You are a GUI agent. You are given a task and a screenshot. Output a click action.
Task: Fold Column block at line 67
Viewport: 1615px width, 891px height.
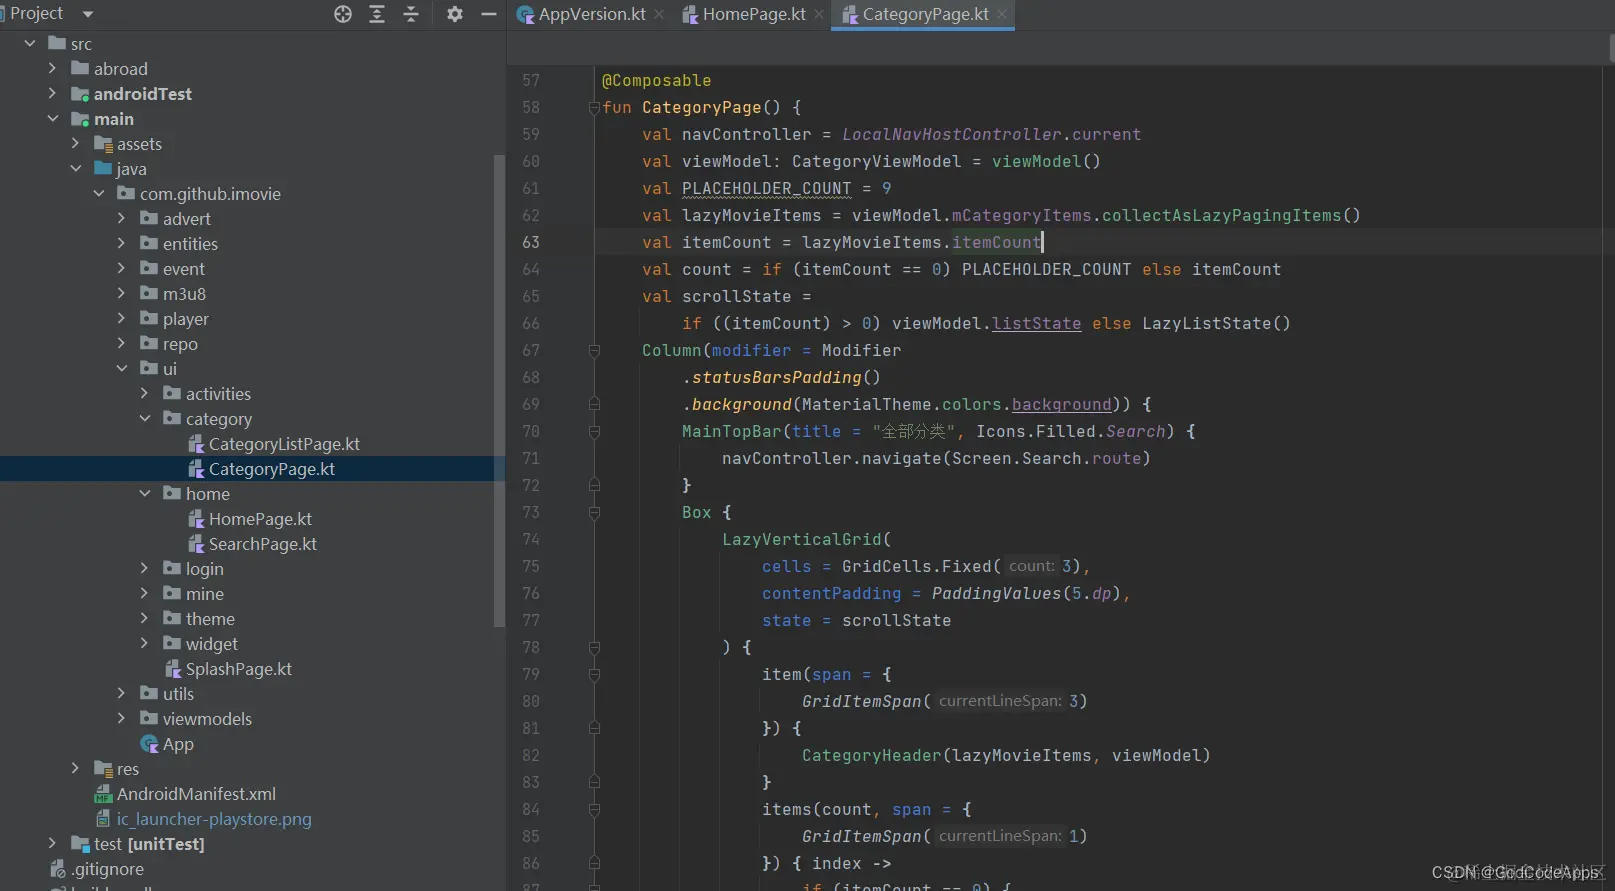click(594, 351)
